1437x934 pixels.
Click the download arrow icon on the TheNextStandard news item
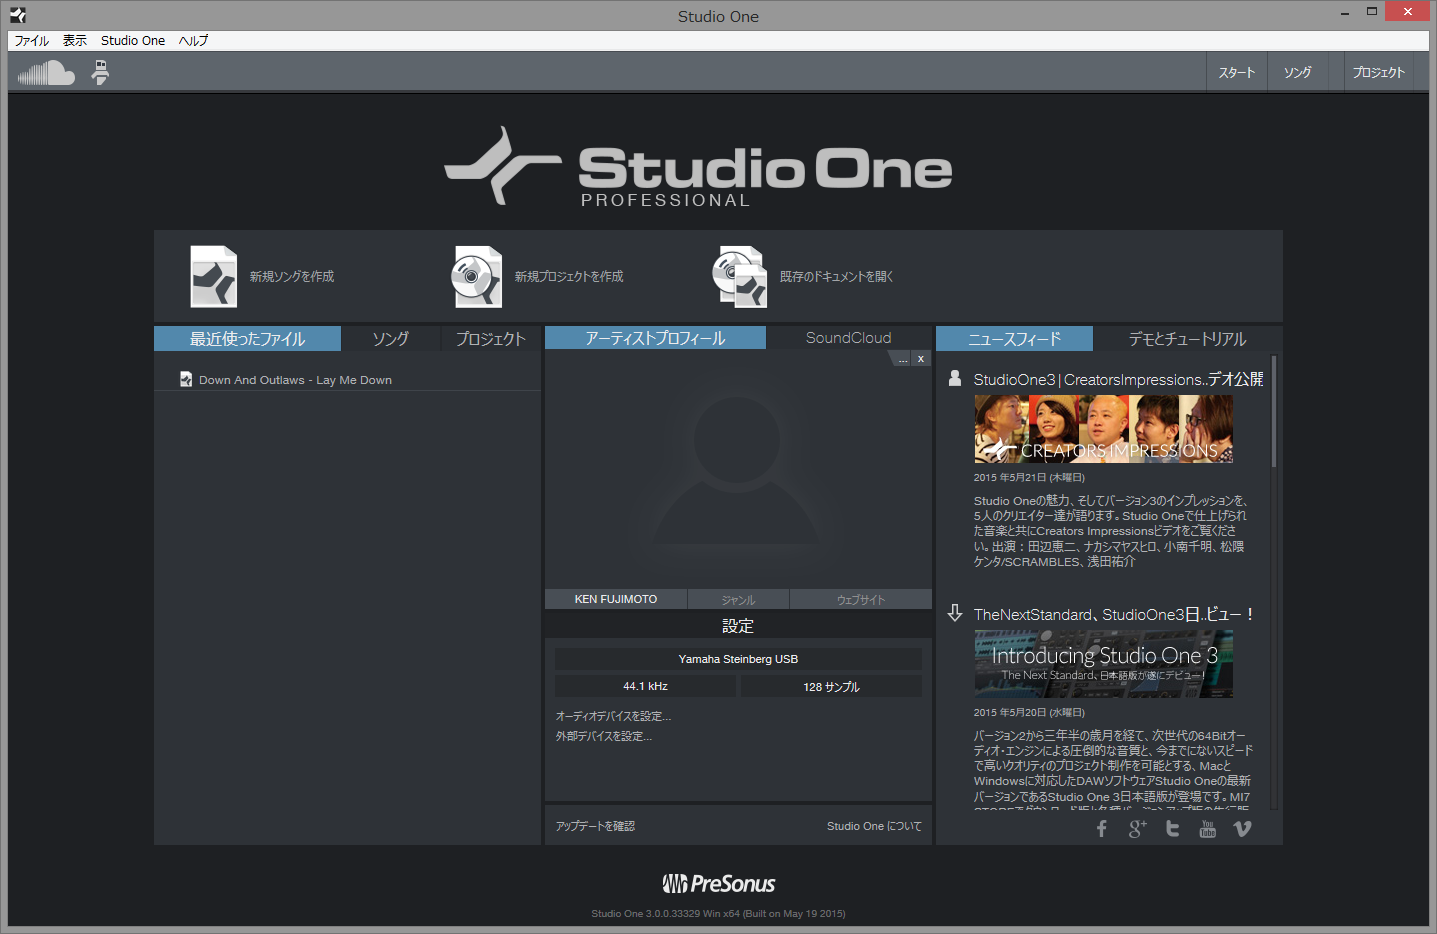955,613
